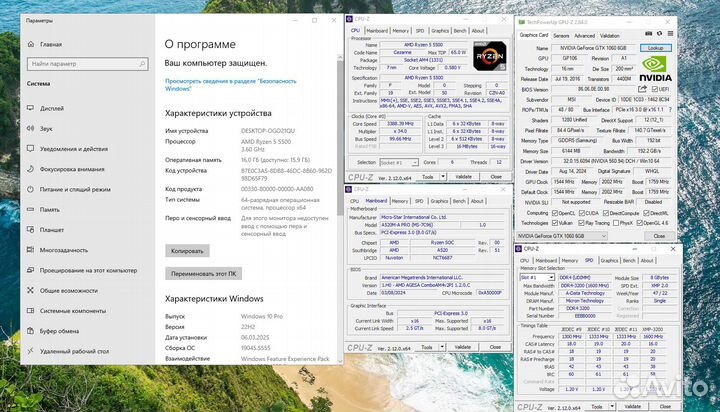Open About tab in CPU-Z CPU-tab window

click(x=478, y=31)
